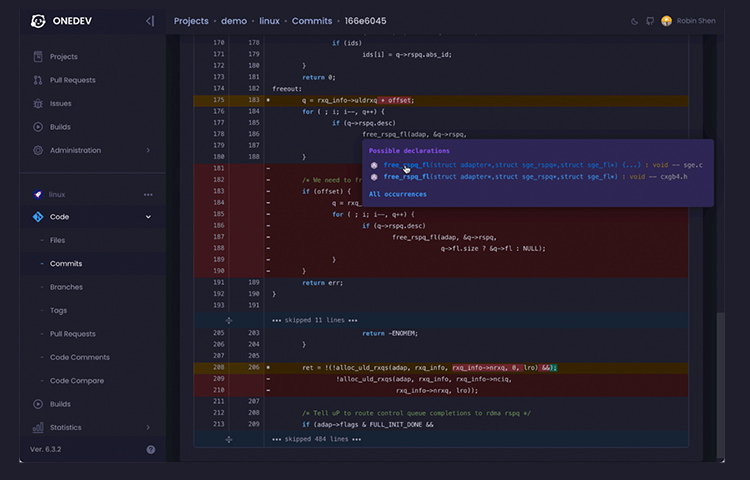Click highlighted '+ offset' change
This screenshot has width=750, height=480.
click(x=395, y=100)
